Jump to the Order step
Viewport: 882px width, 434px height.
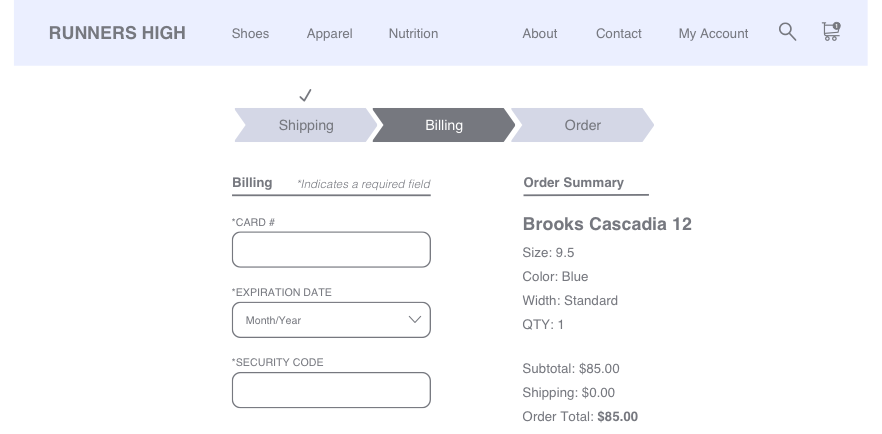(x=582, y=125)
